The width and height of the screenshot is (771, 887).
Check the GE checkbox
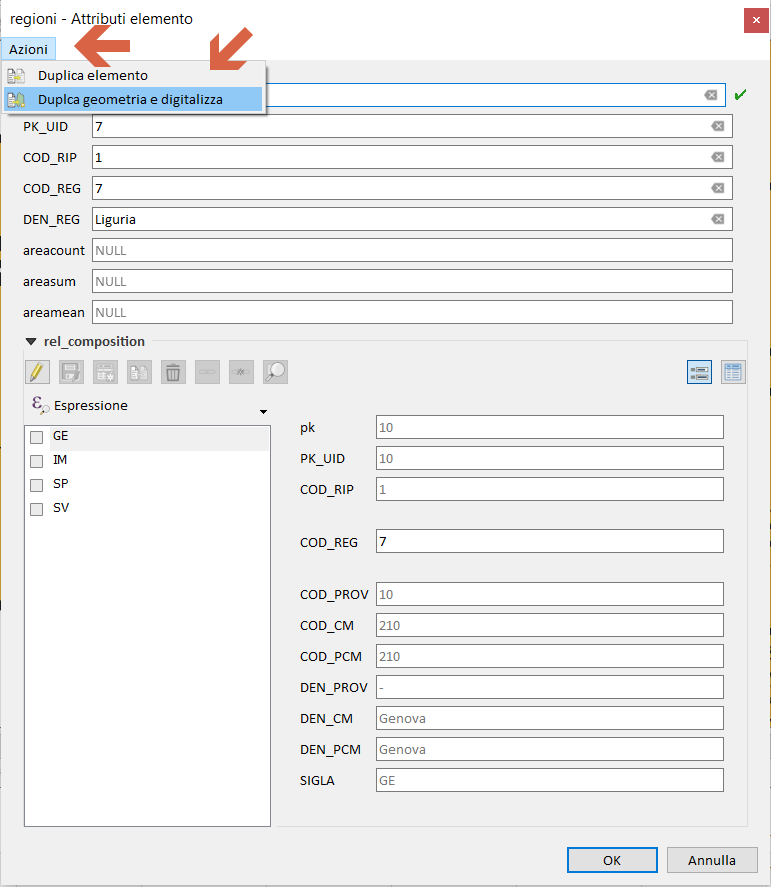[37, 437]
